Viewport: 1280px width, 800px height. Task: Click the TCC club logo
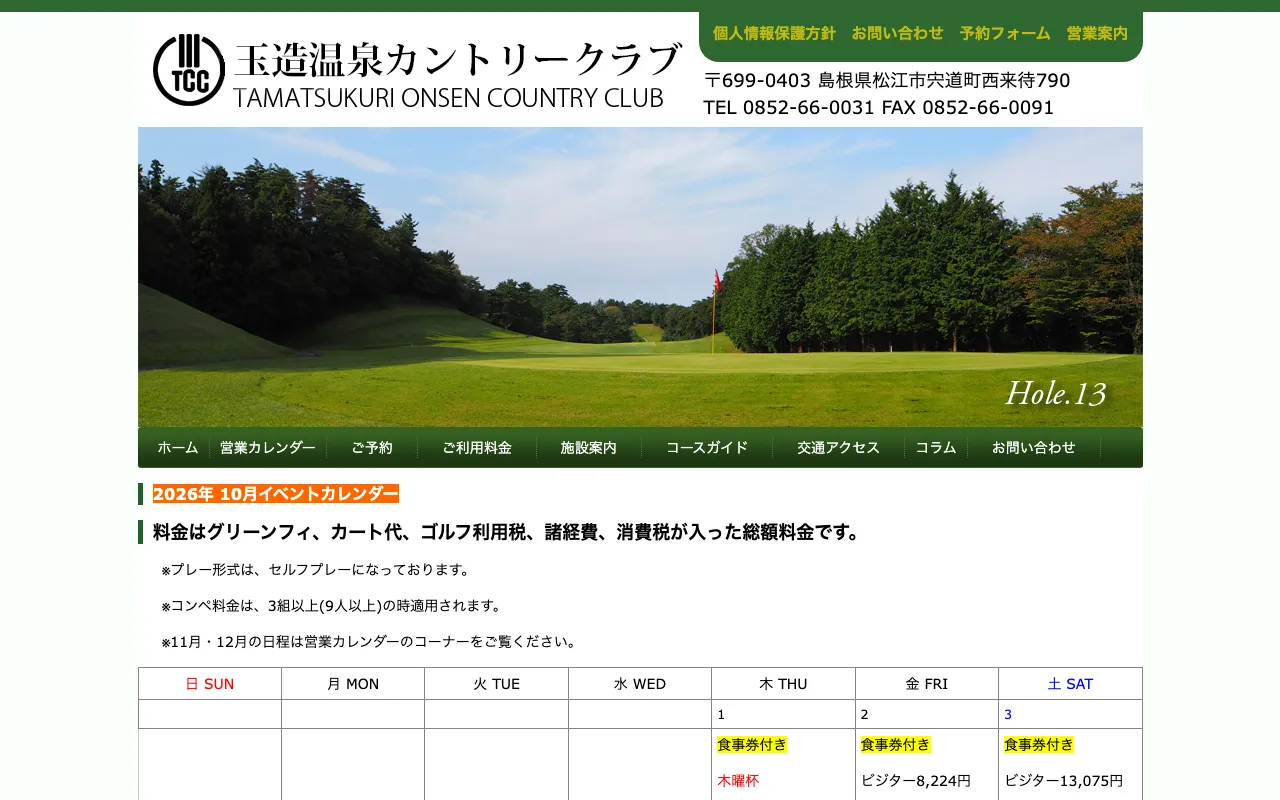click(x=189, y=70)
